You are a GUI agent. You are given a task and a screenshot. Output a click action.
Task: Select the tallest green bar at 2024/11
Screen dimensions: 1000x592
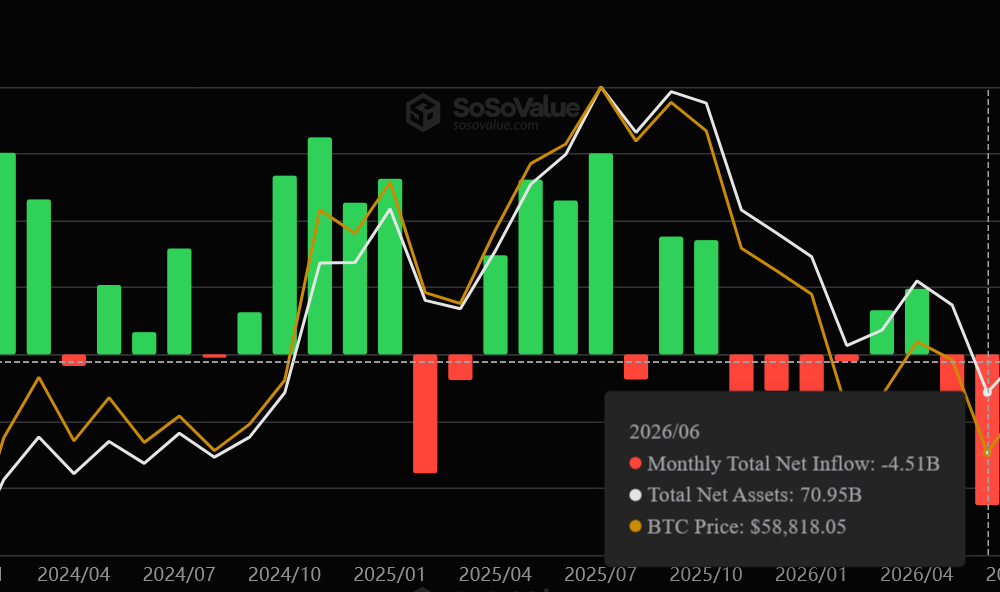[x=320, y=246]
